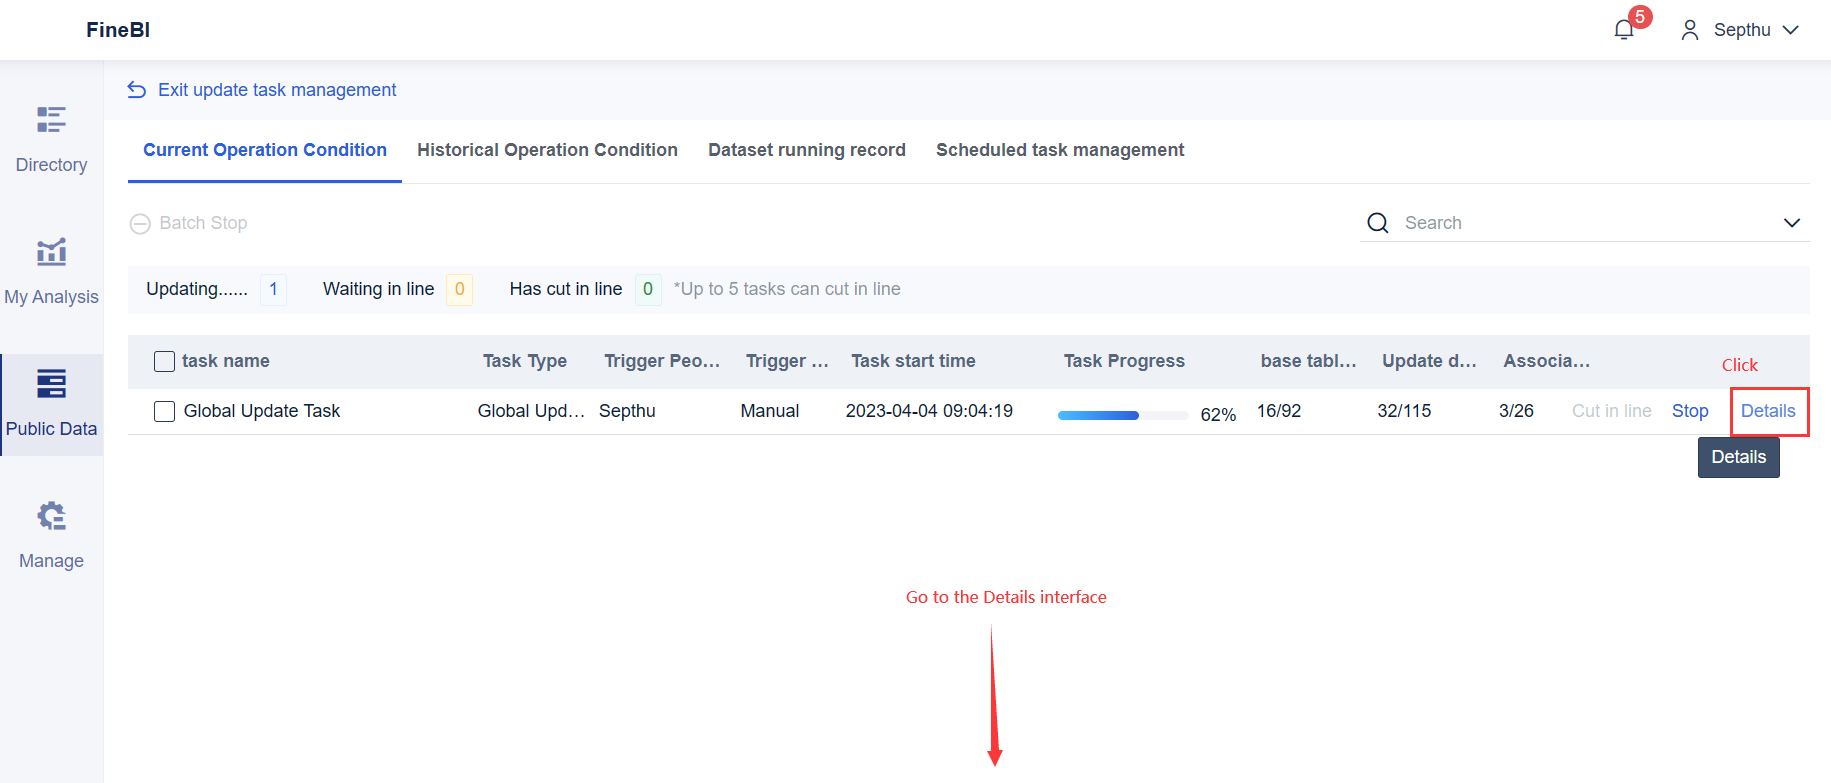This screenshot has height=783, width=1831.
Task: Click the 16/92 base table value
Action: pos(1279,411)
